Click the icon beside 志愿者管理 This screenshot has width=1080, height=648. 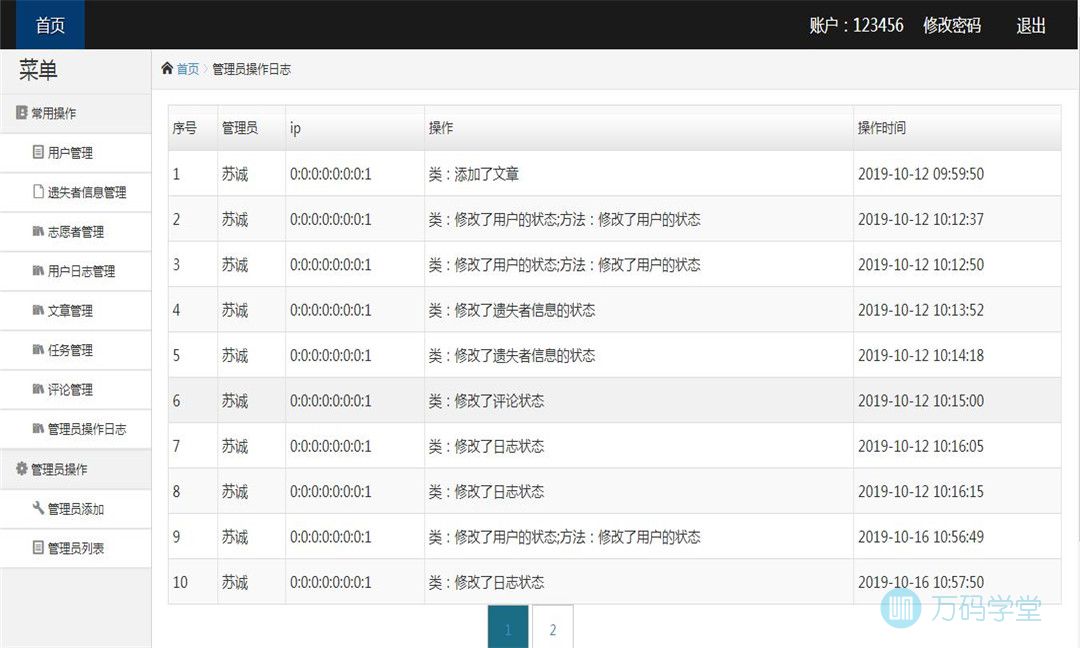pos(38,232)
